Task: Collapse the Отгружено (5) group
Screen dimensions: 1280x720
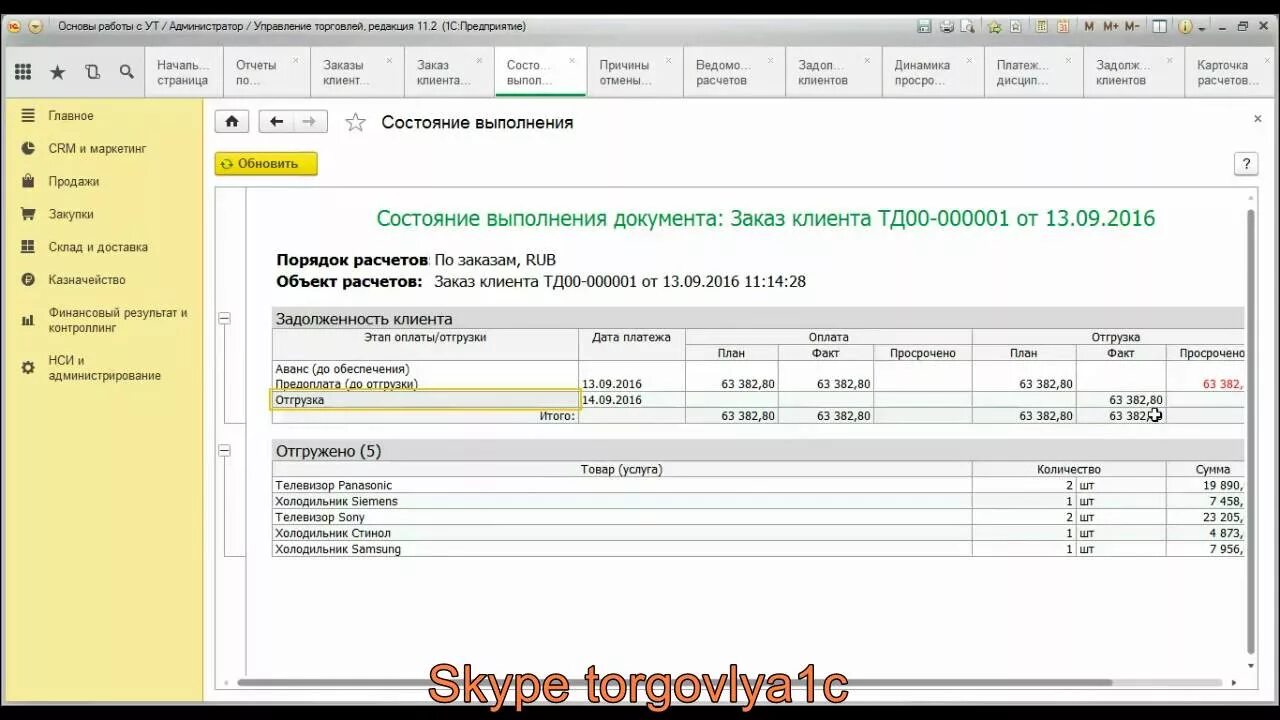Action: tap(224, 451)
